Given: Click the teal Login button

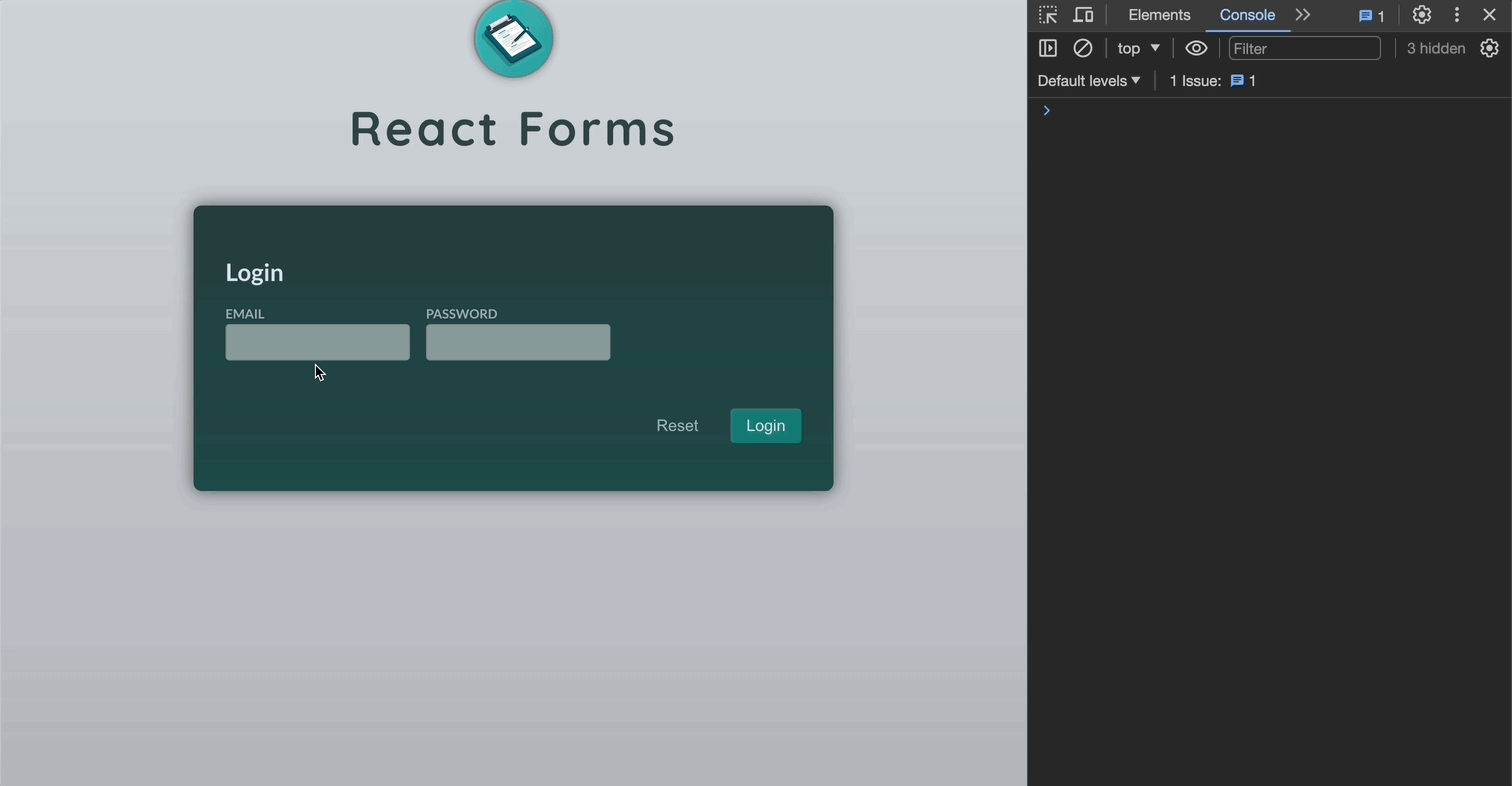Looking at the screenshot, I should [765, 426].
